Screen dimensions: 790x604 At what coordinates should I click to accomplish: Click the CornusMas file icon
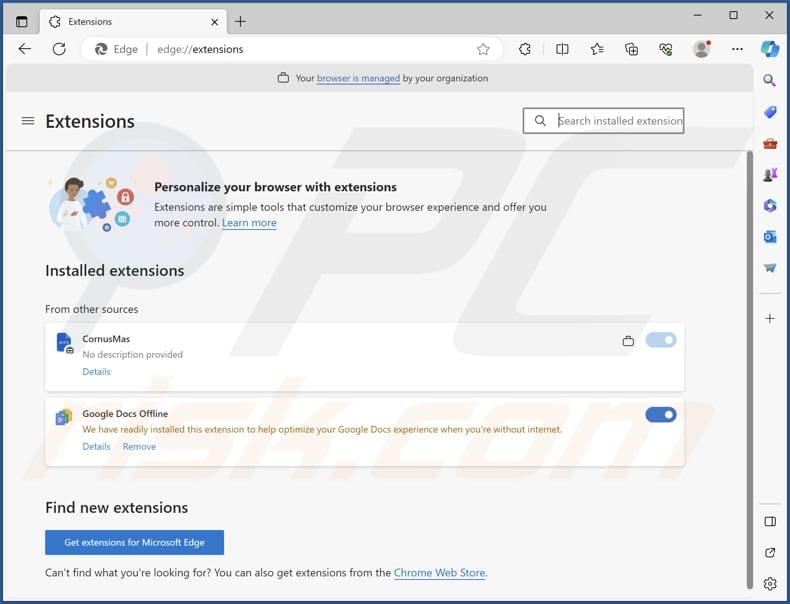pos(64,343)
